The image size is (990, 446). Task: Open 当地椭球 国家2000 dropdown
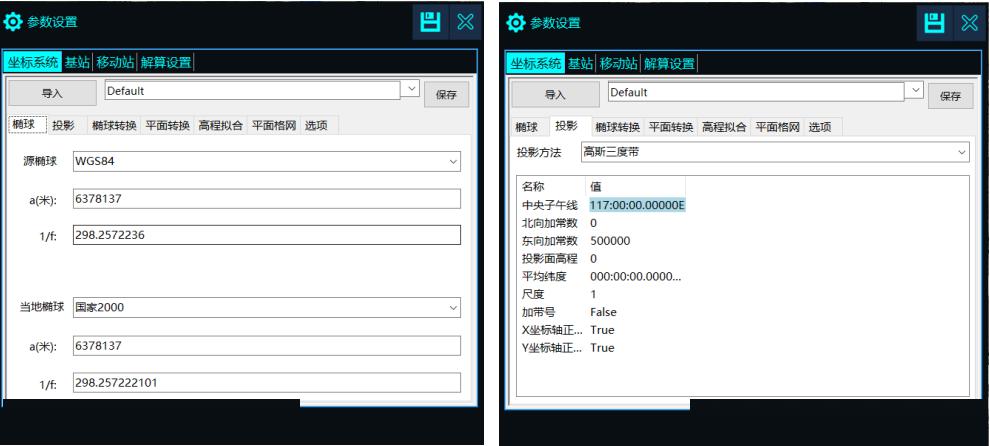[x=266, y=307]
